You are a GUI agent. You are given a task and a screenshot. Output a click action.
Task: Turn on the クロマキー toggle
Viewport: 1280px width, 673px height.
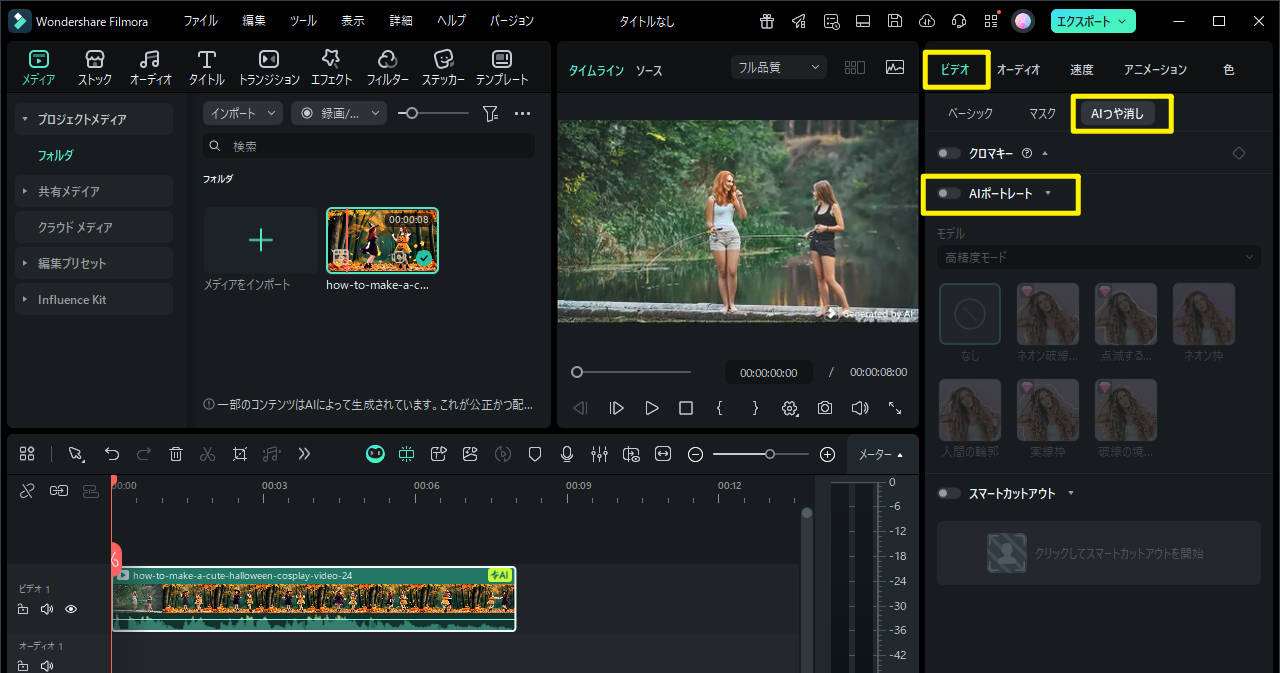tap(949, 153)
